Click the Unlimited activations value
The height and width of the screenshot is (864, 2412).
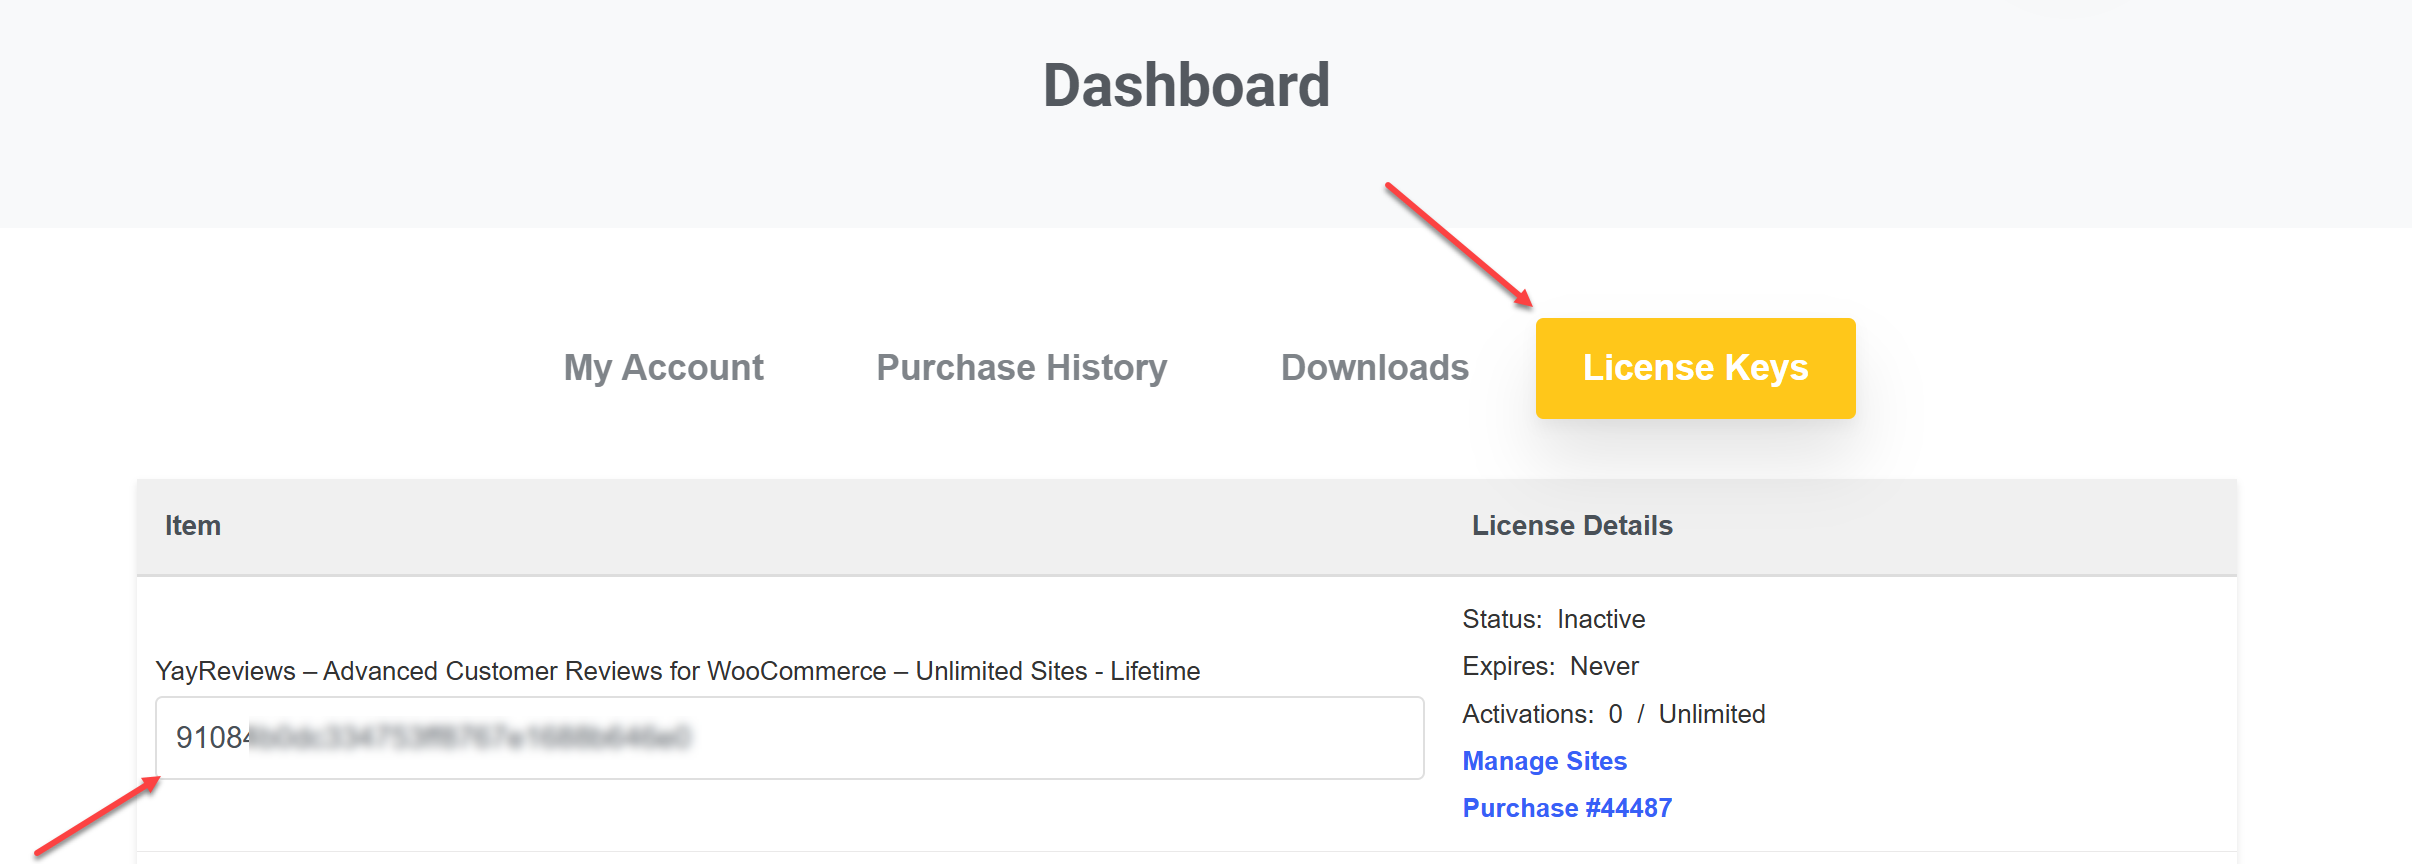(1711, 714)
